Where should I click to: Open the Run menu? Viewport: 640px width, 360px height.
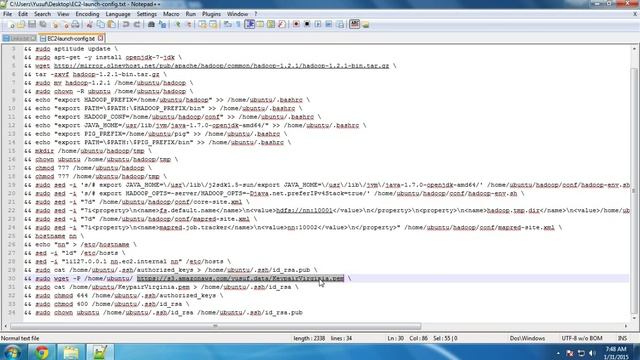point(191,14)
